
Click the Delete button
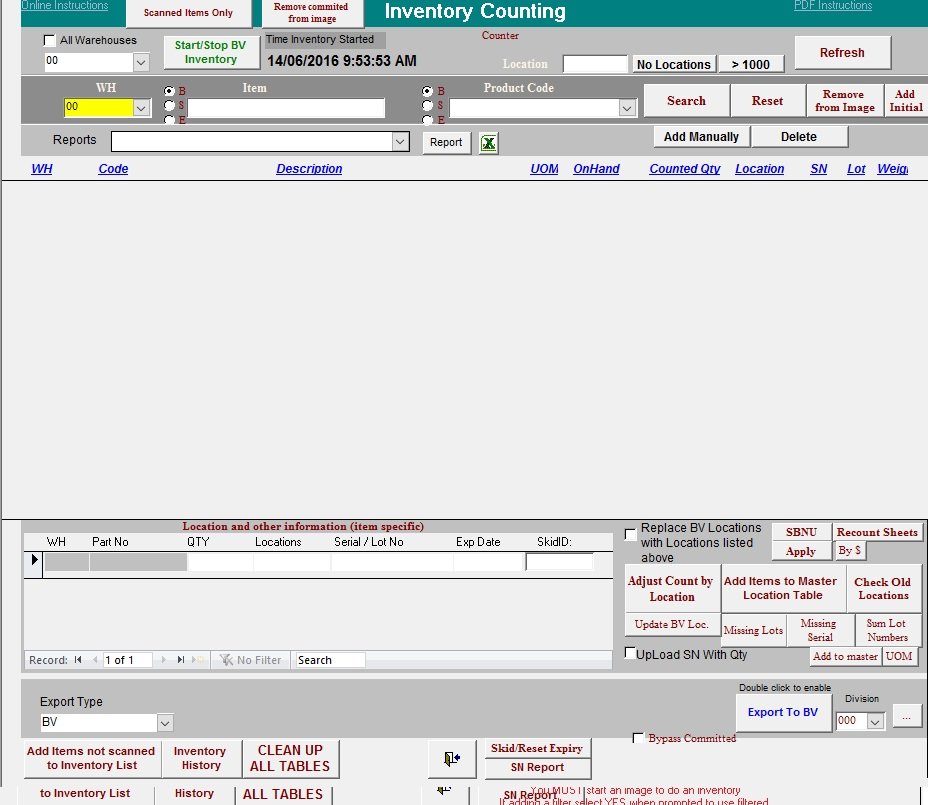[x=799, y=137]
